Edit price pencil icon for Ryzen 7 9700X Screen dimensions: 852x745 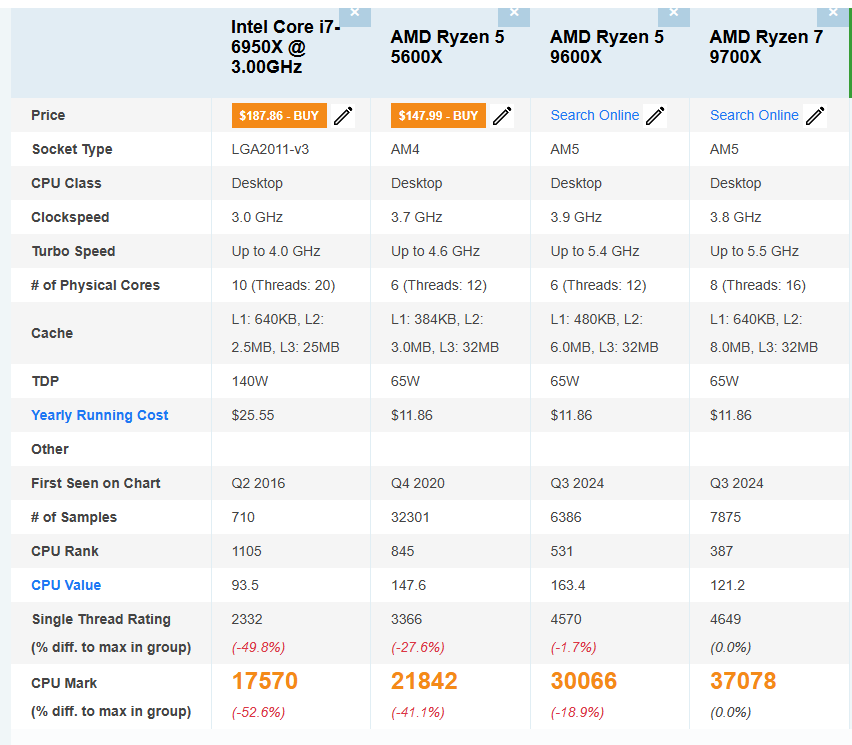[815, 116]
